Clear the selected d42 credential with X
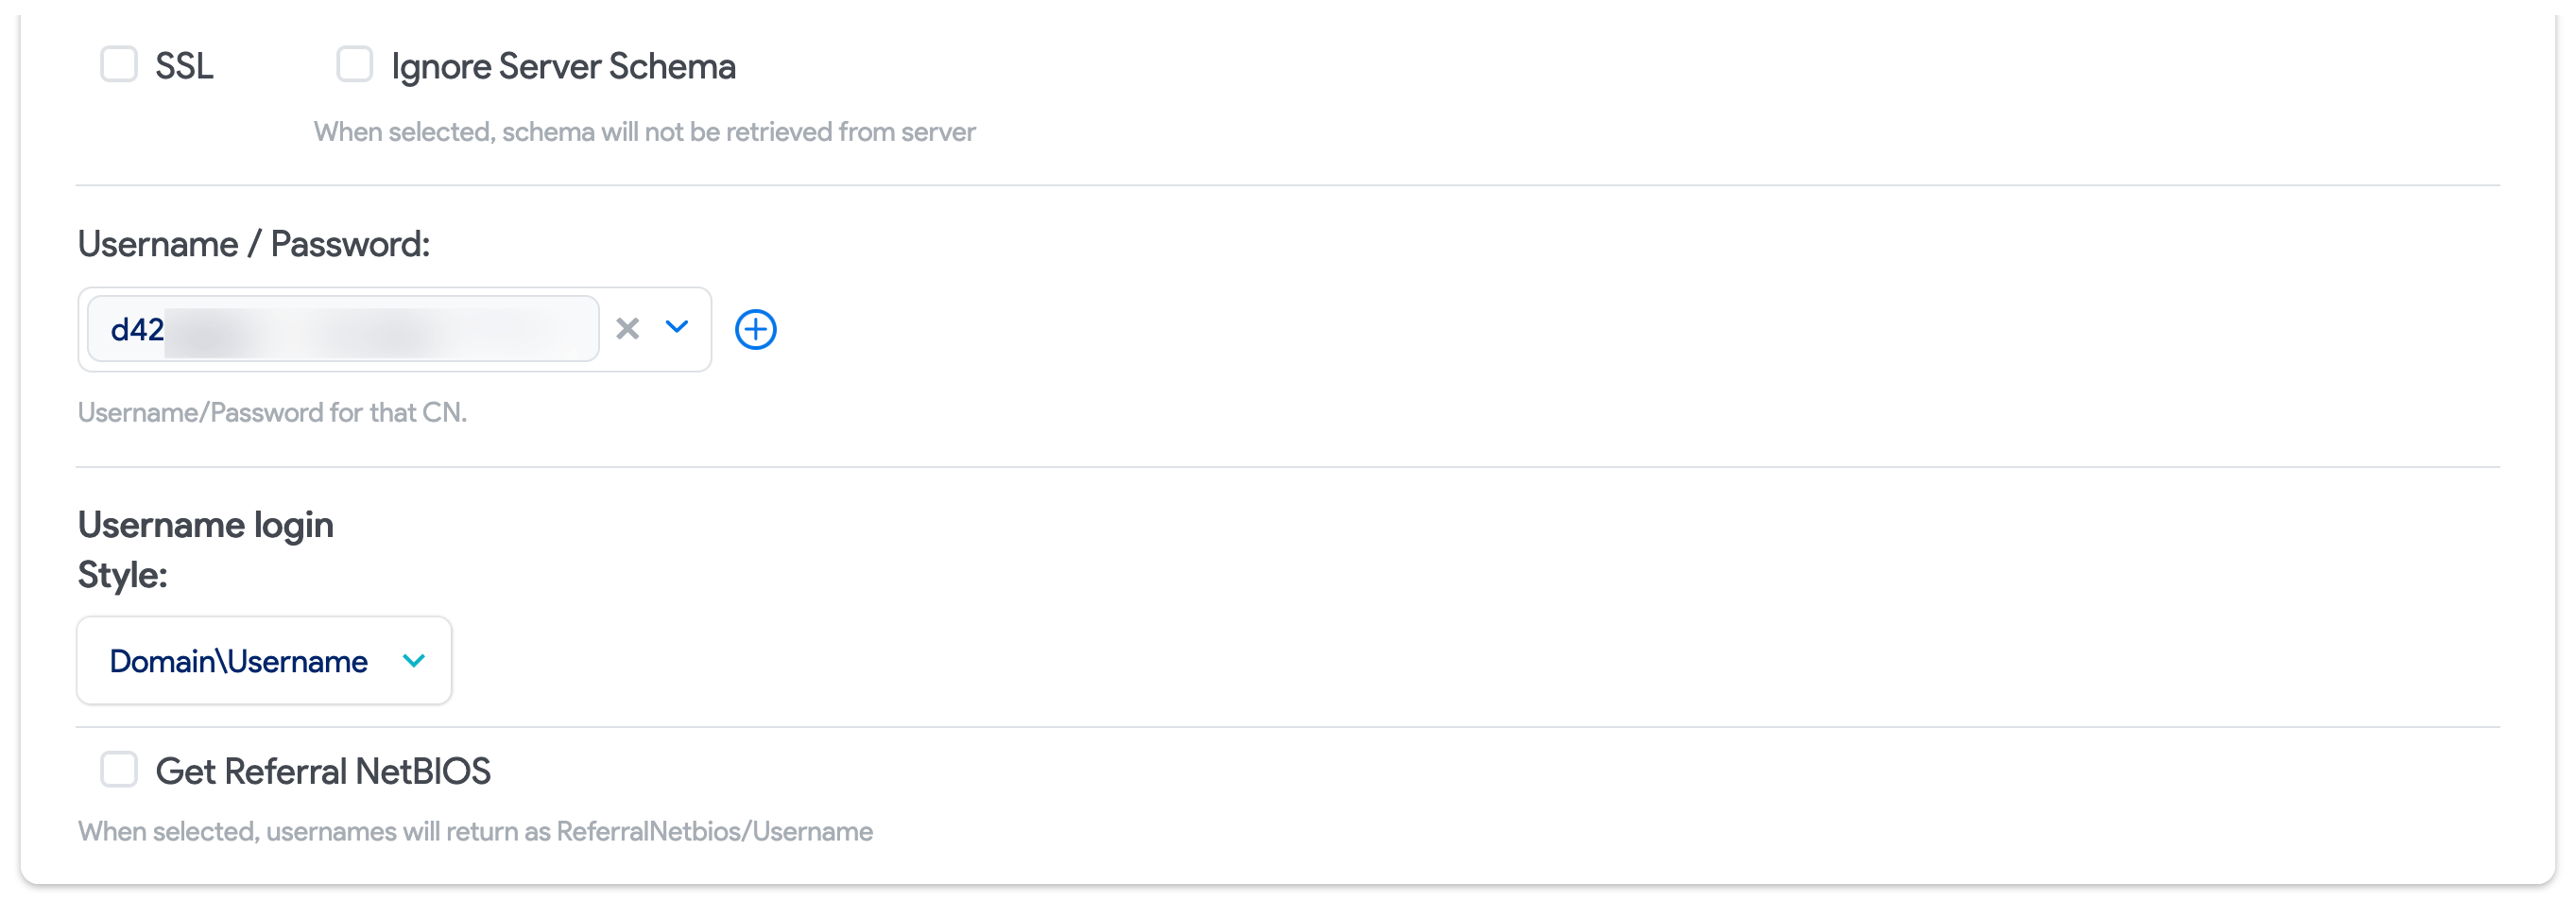The height and width of the screenshot is (902, 2576). (x=627, y=329)
